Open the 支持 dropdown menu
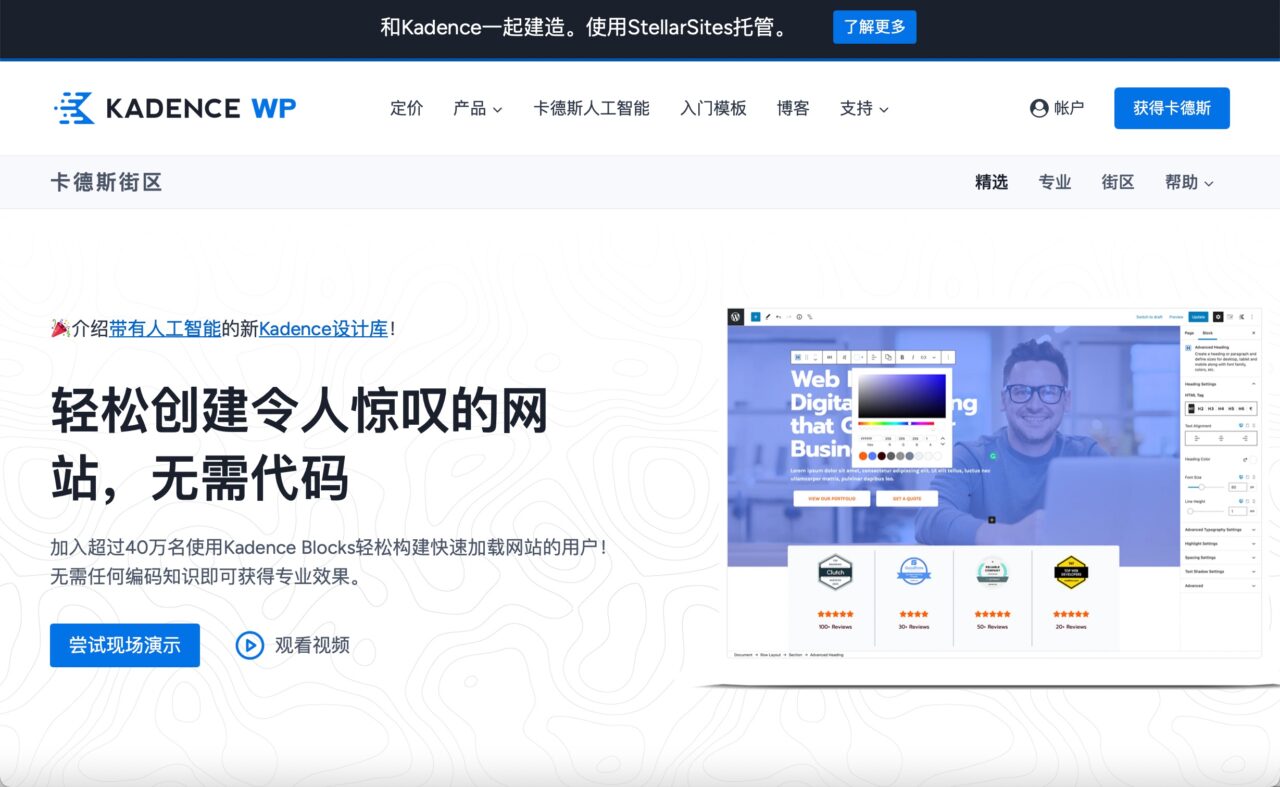The image size is (1280, 787). pyautogui.click(x=864, y=108)
